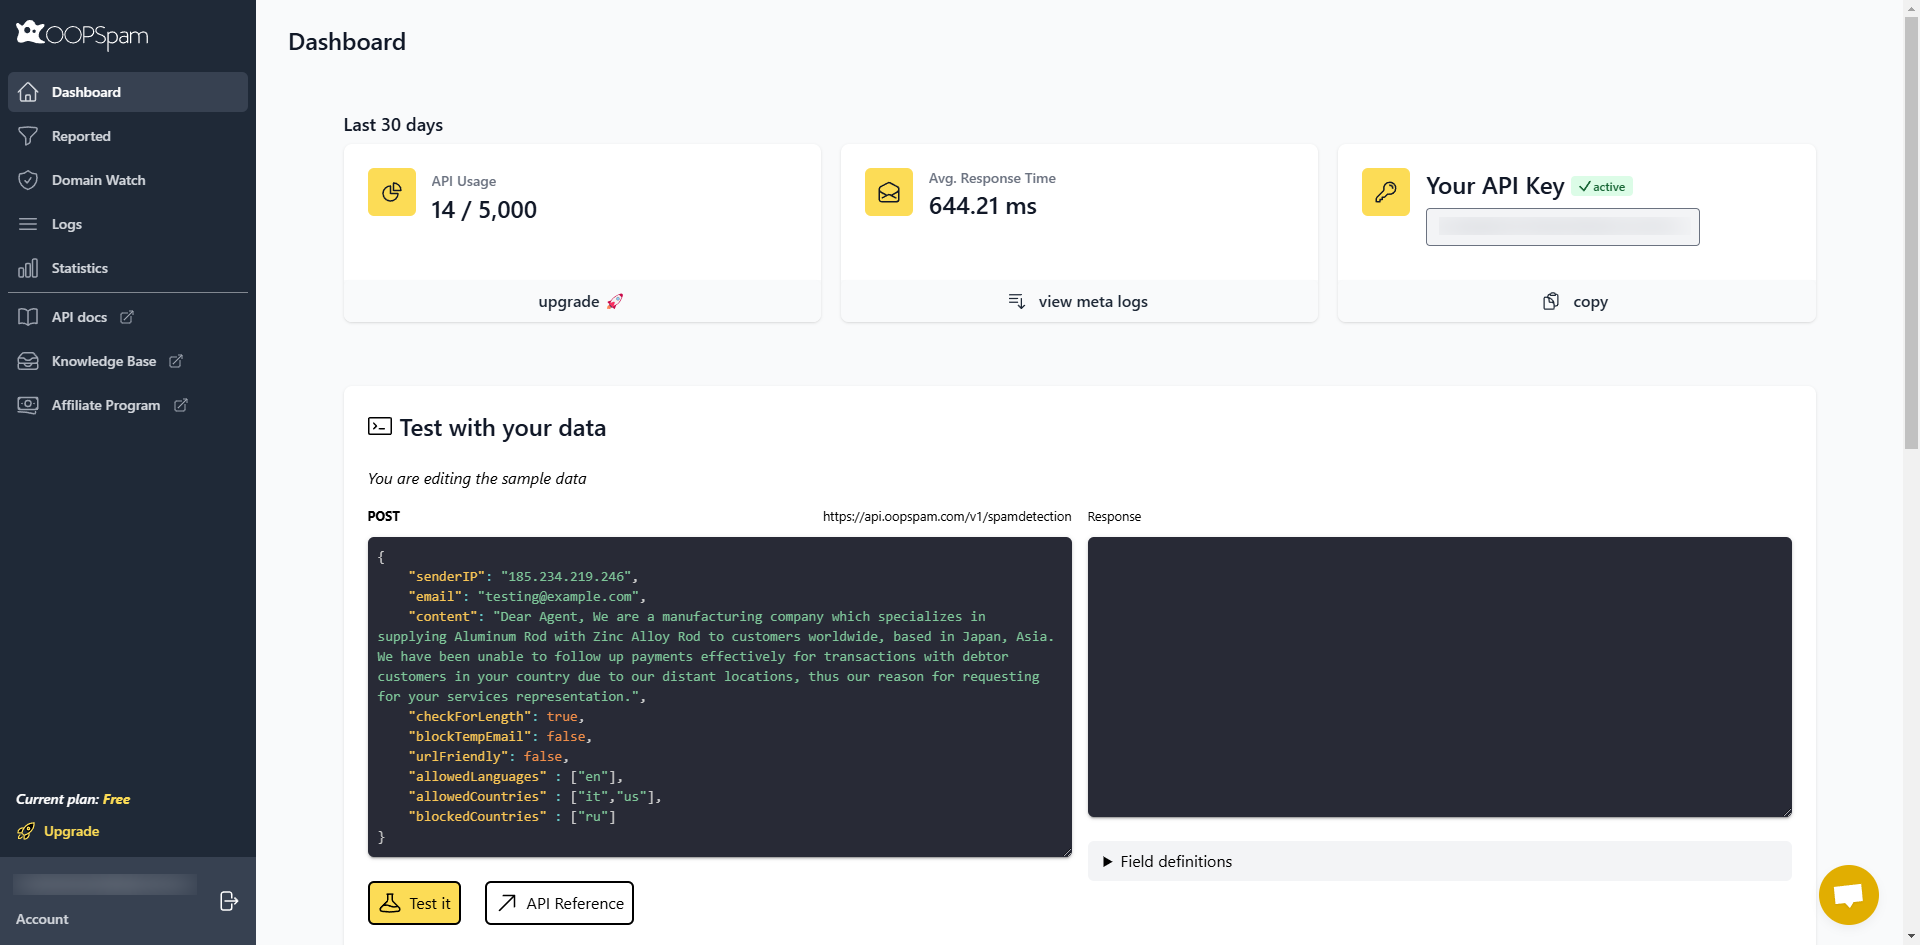Click the Statistics bar chart icon
Viewport: 1920px width, 945px height.
click(28, 268)
